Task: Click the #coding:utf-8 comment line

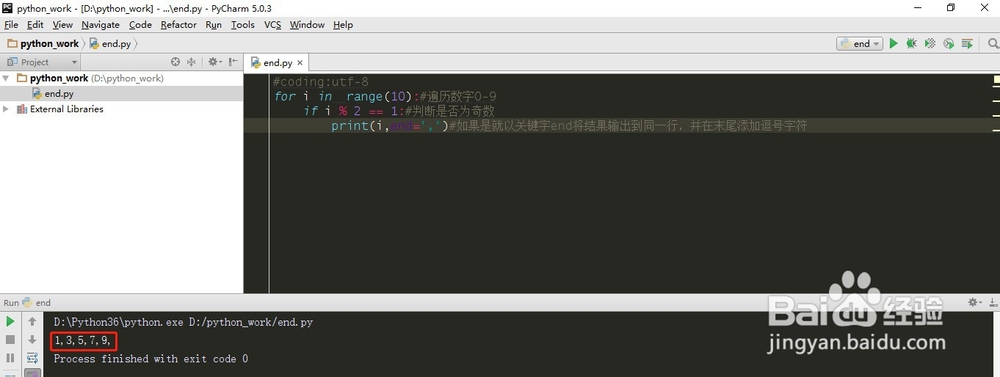Action: click(320, 82)
